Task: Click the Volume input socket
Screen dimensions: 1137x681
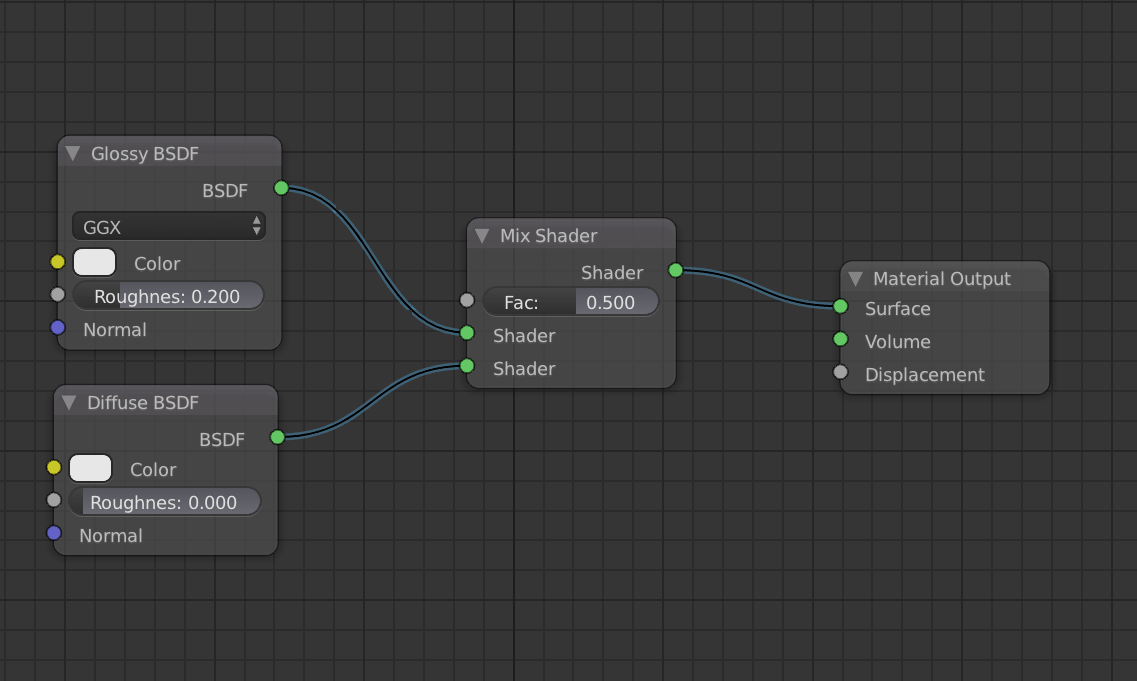Action: pos(838,341)
